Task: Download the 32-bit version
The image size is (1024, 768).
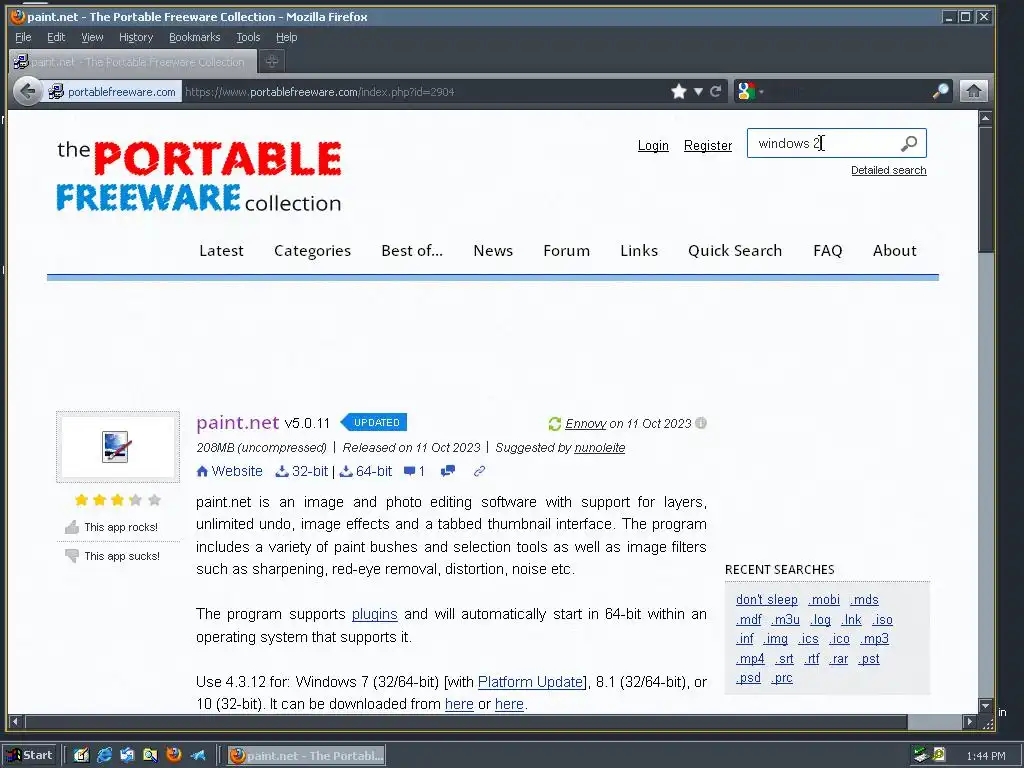Action: pyautogui.click(x=302, y=472)
